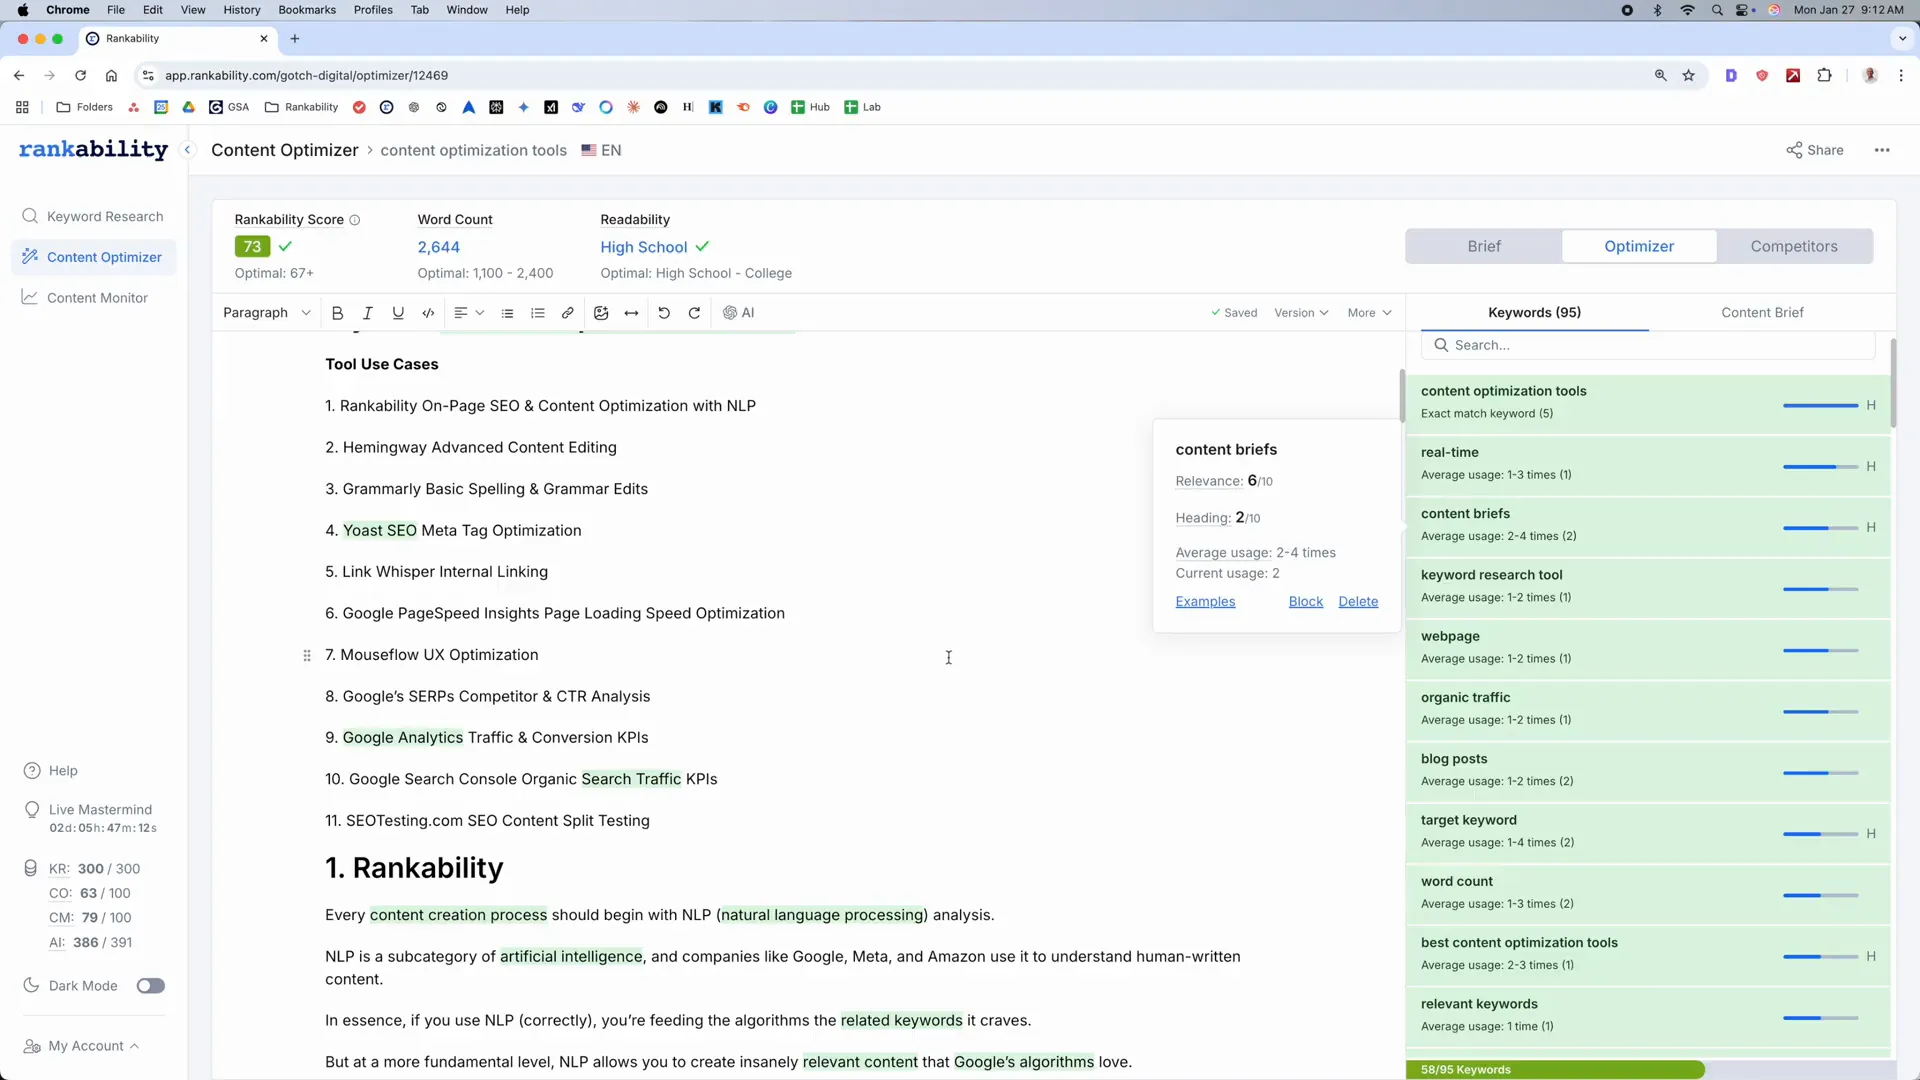
Task: Create a bulleted list
Action: 507,313
